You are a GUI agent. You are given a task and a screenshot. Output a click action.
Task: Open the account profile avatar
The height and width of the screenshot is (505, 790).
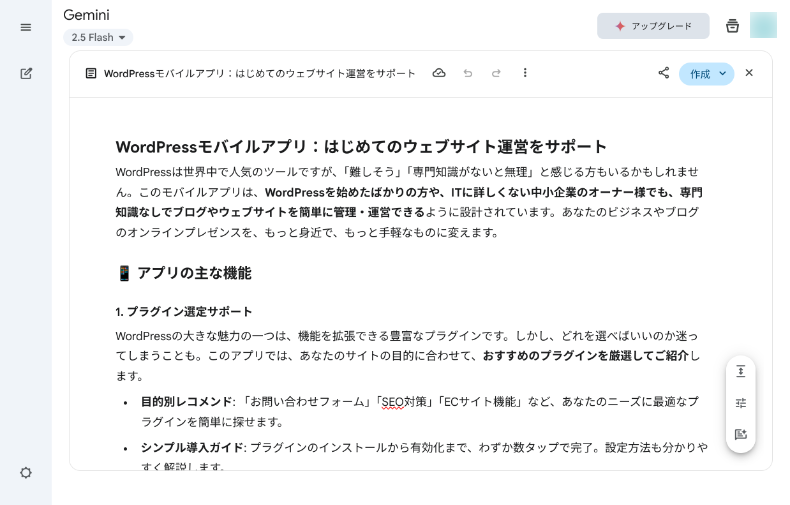pos(763,25)
